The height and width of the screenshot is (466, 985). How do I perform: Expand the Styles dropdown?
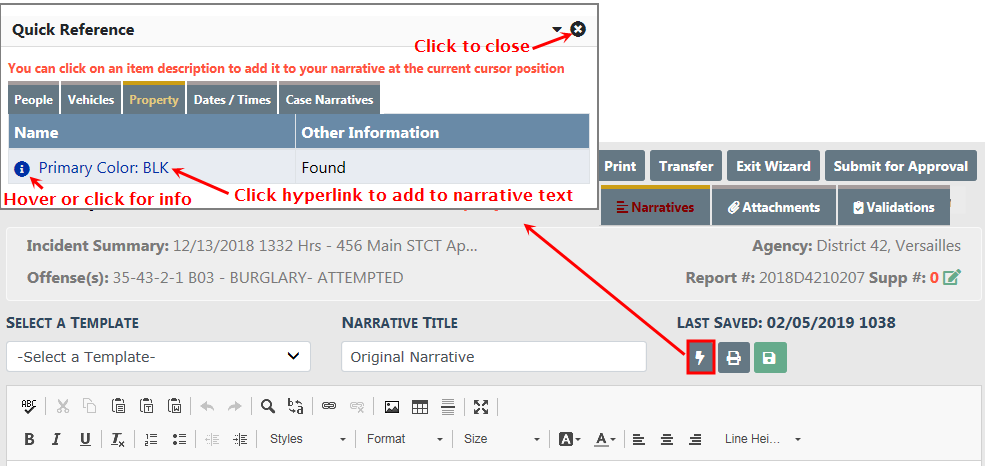[307, 439]
